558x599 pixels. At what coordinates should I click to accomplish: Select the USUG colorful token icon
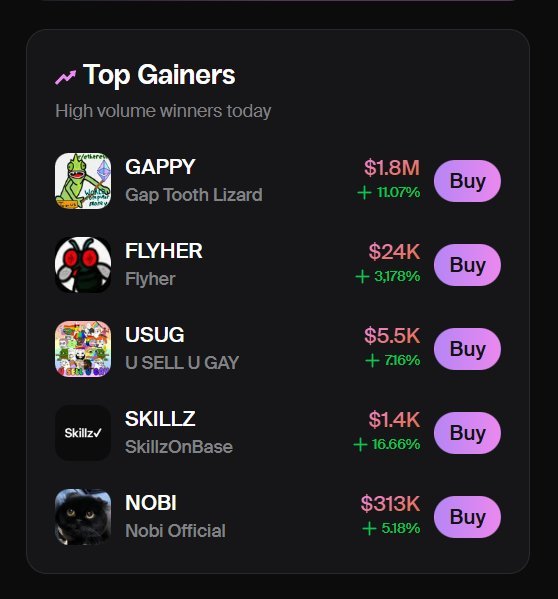click(x=83, y=349)
